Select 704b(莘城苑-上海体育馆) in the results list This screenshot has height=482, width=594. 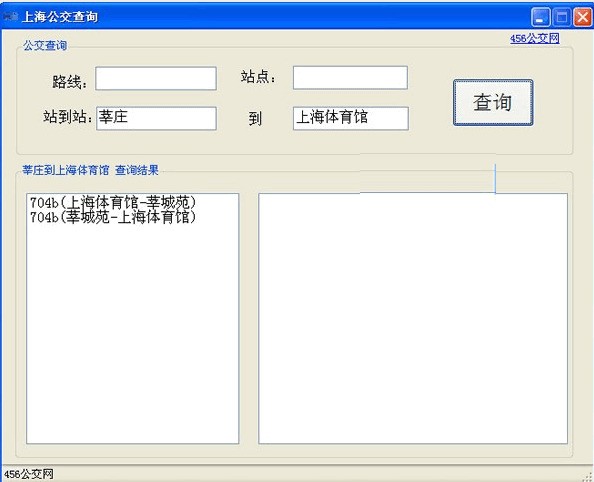click(113, 217)
